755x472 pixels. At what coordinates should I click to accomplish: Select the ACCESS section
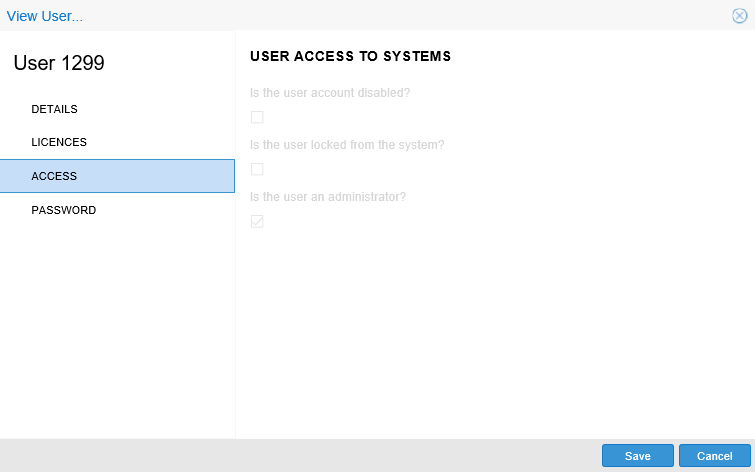coord(54,176)
